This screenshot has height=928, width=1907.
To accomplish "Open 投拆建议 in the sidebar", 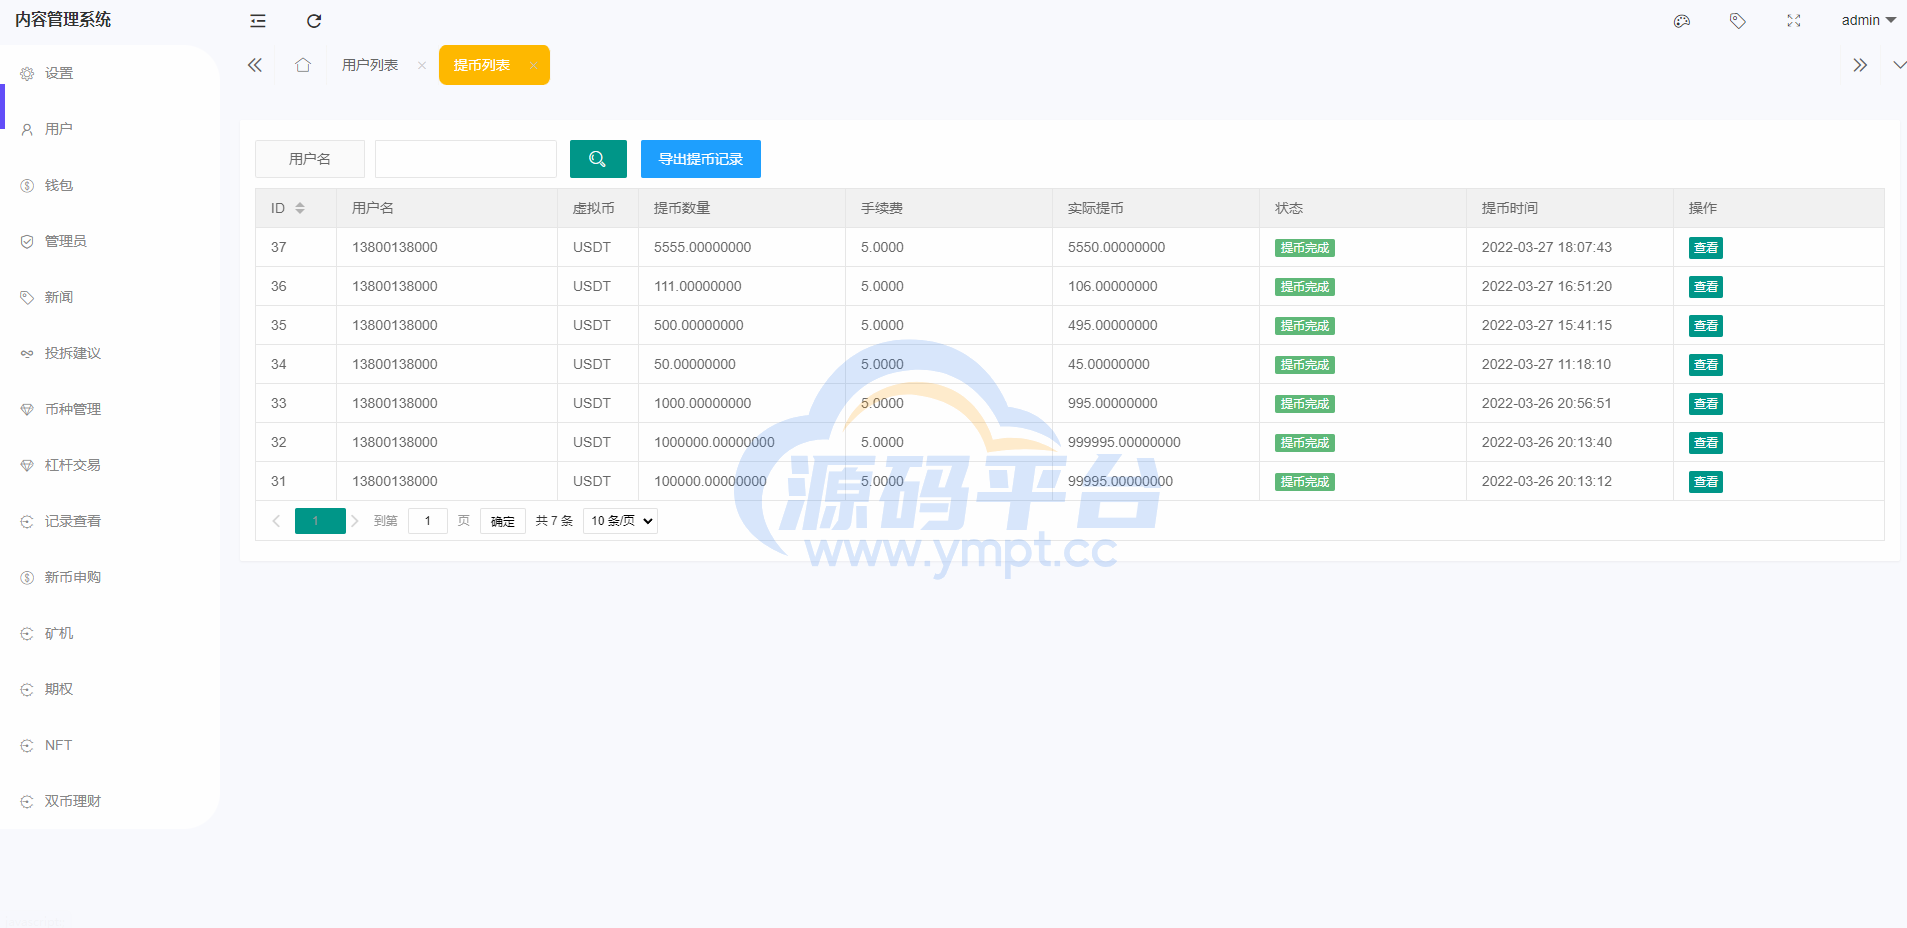I will tap(110, 353).
